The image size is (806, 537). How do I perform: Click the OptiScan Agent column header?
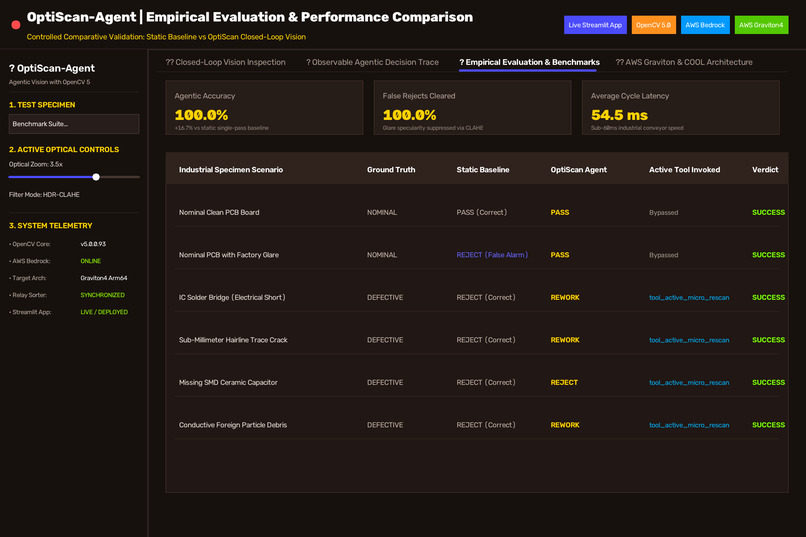point(578,170)
